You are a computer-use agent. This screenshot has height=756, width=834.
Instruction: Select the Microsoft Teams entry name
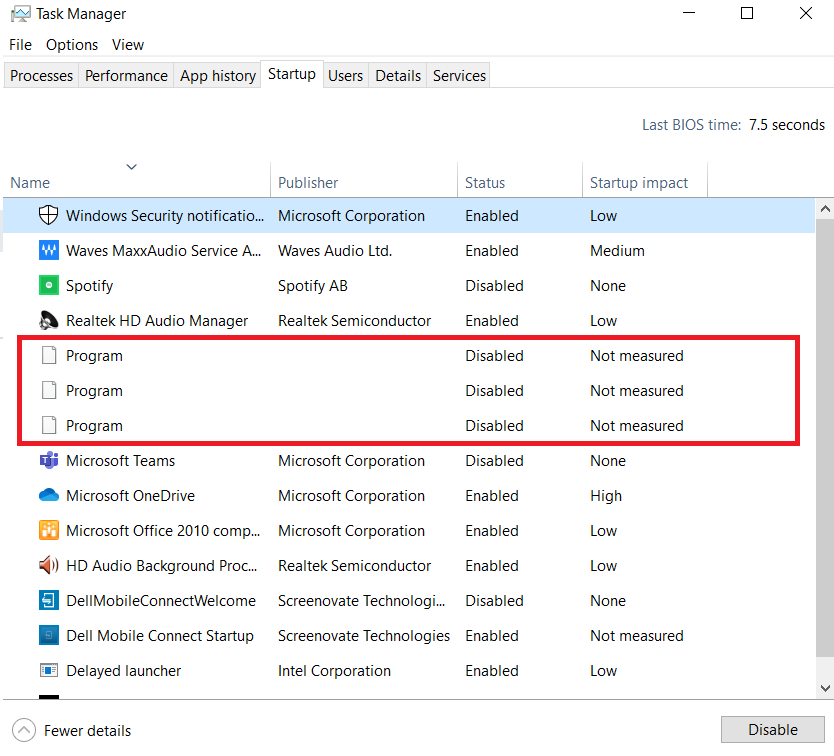tap(120, 460)
